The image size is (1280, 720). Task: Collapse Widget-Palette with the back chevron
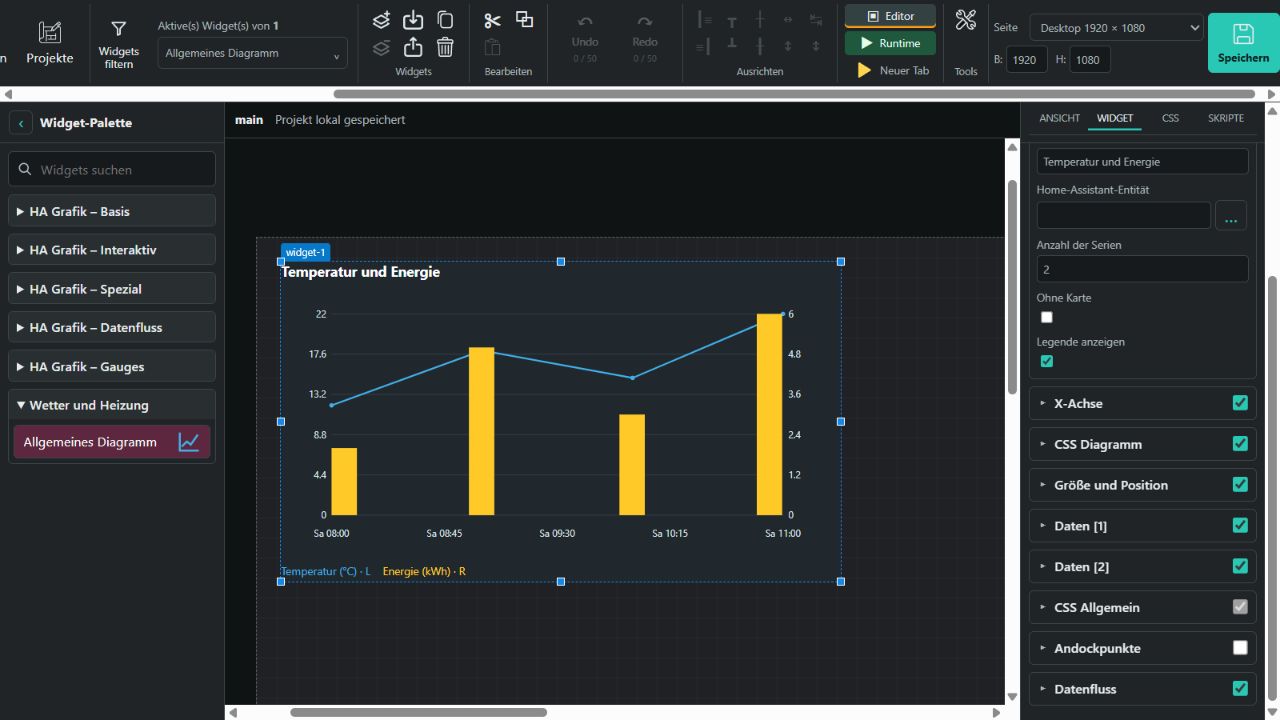(x=21, y=123)
